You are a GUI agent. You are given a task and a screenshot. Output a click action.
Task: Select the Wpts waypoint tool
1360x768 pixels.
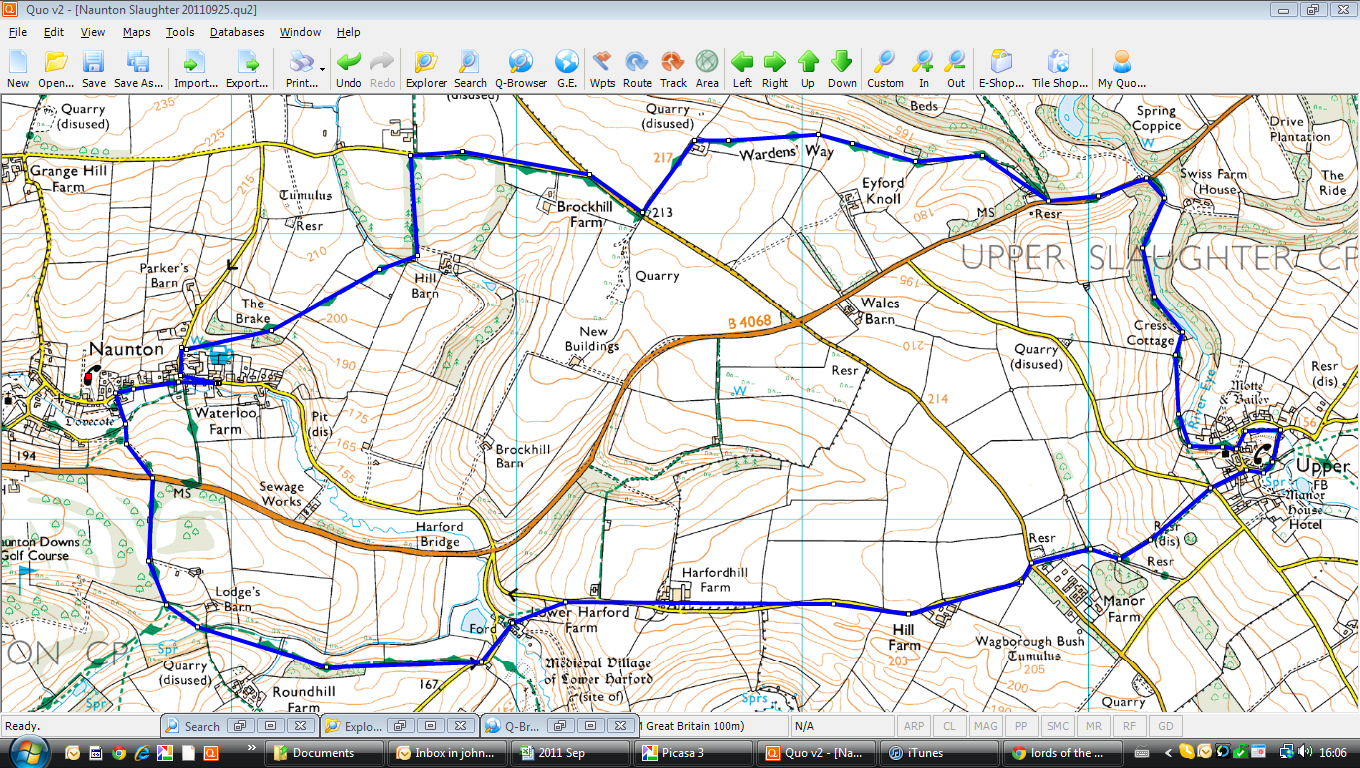pos(602,68)
